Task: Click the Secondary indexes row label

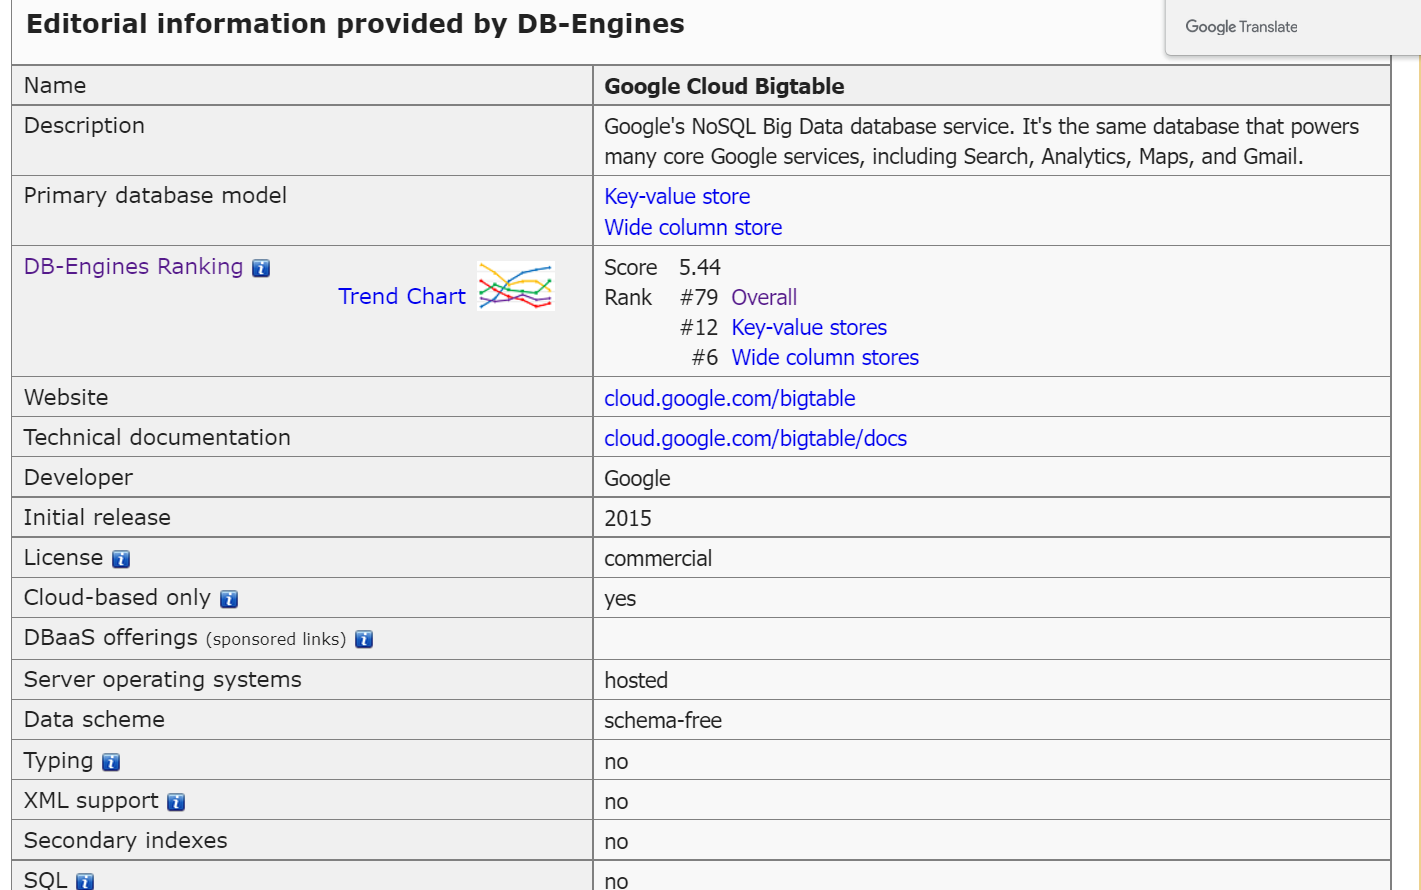Action: [x=125, y=840]
